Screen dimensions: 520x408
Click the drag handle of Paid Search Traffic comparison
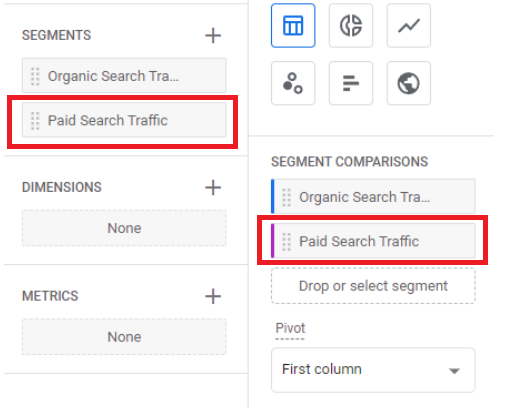coord(287,241)
